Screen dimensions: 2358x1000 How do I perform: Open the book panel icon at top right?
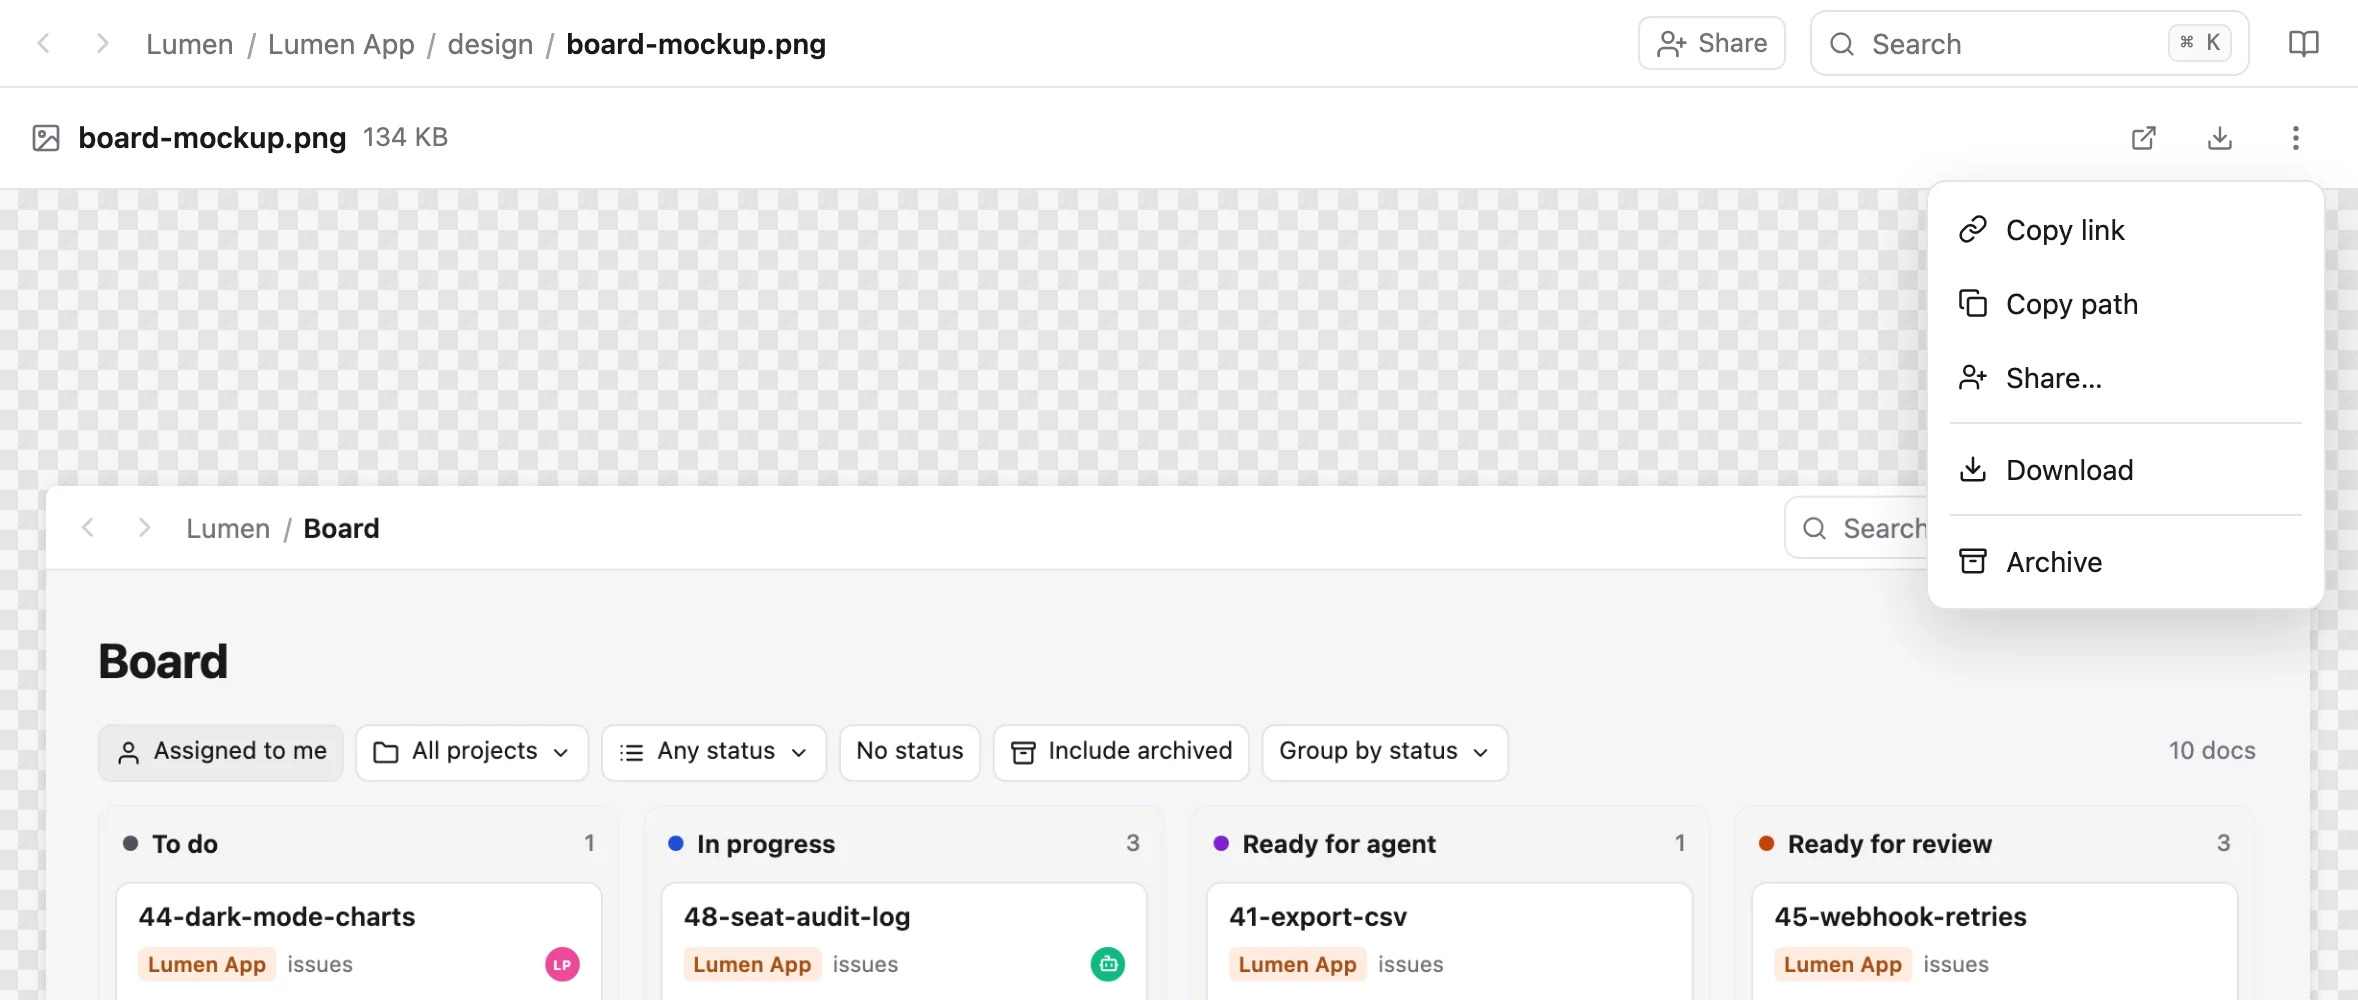(x=2303, y=43)
